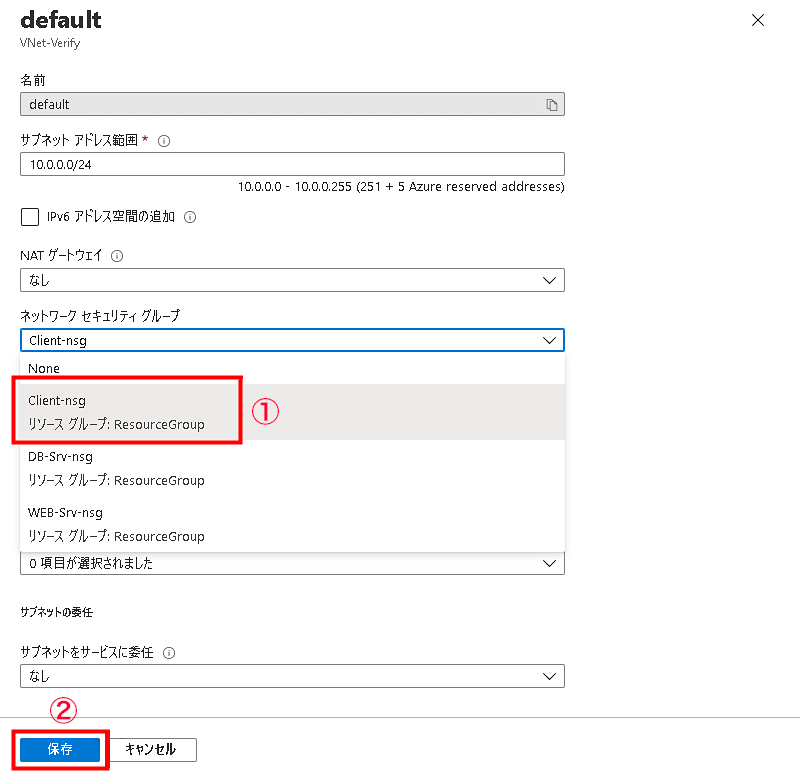The width and height of the screenshot is (800, 780).
Task: Show info icon beside NAT gateway label
Action: coord(117,256)
